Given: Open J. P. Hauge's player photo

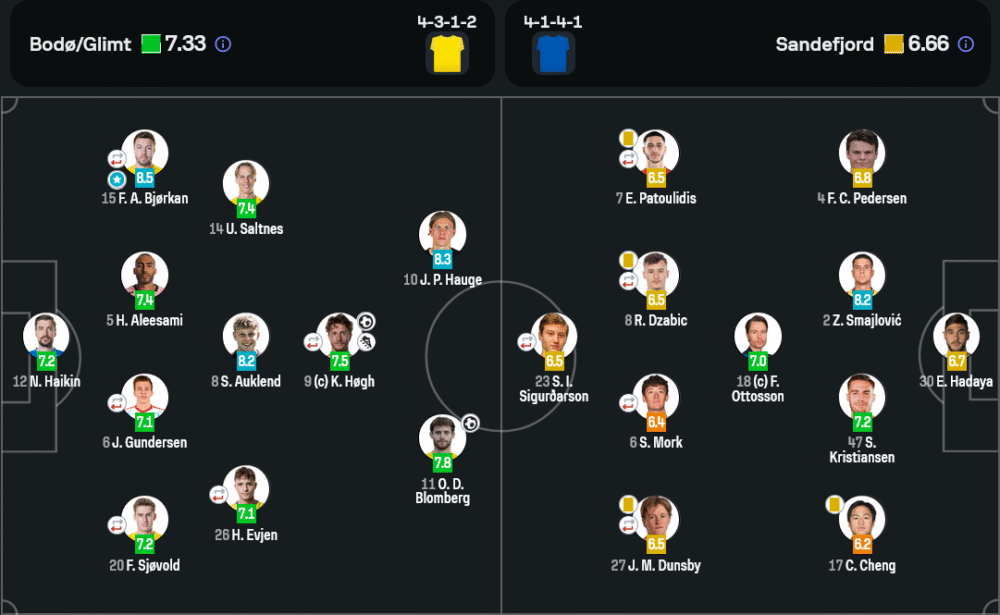Looking at the screenshot, I should (x=442, y=233).
